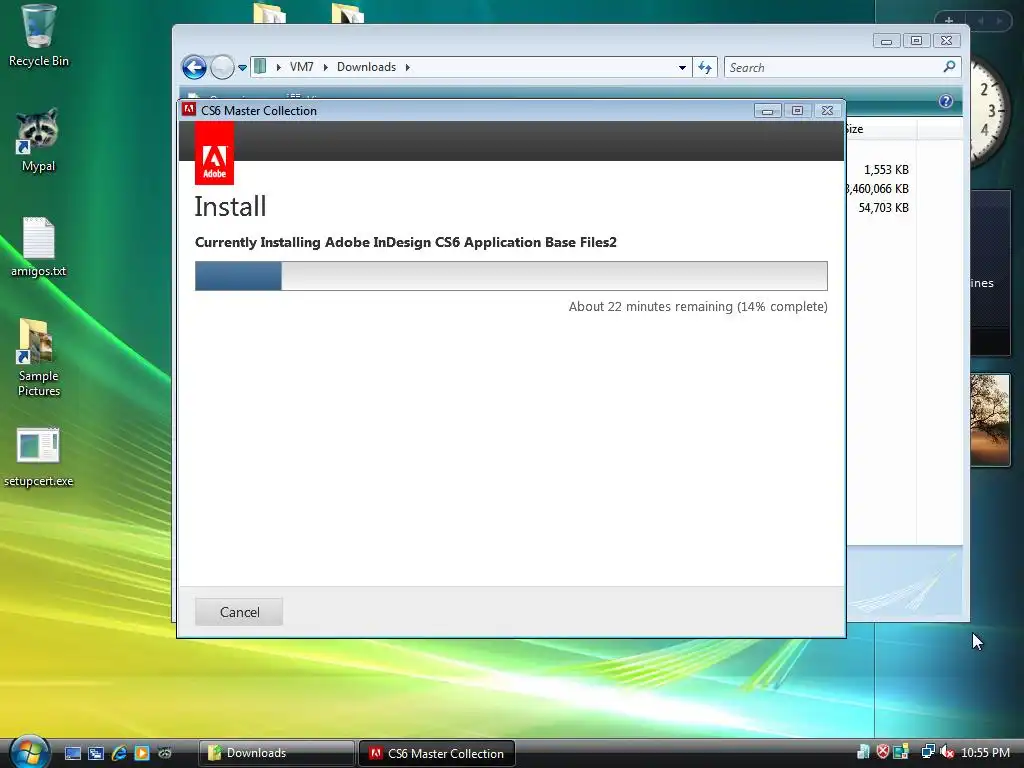1024x768 pixels.
Task: Open the address bar history dropdown
Action: click(x=682, y=67)
